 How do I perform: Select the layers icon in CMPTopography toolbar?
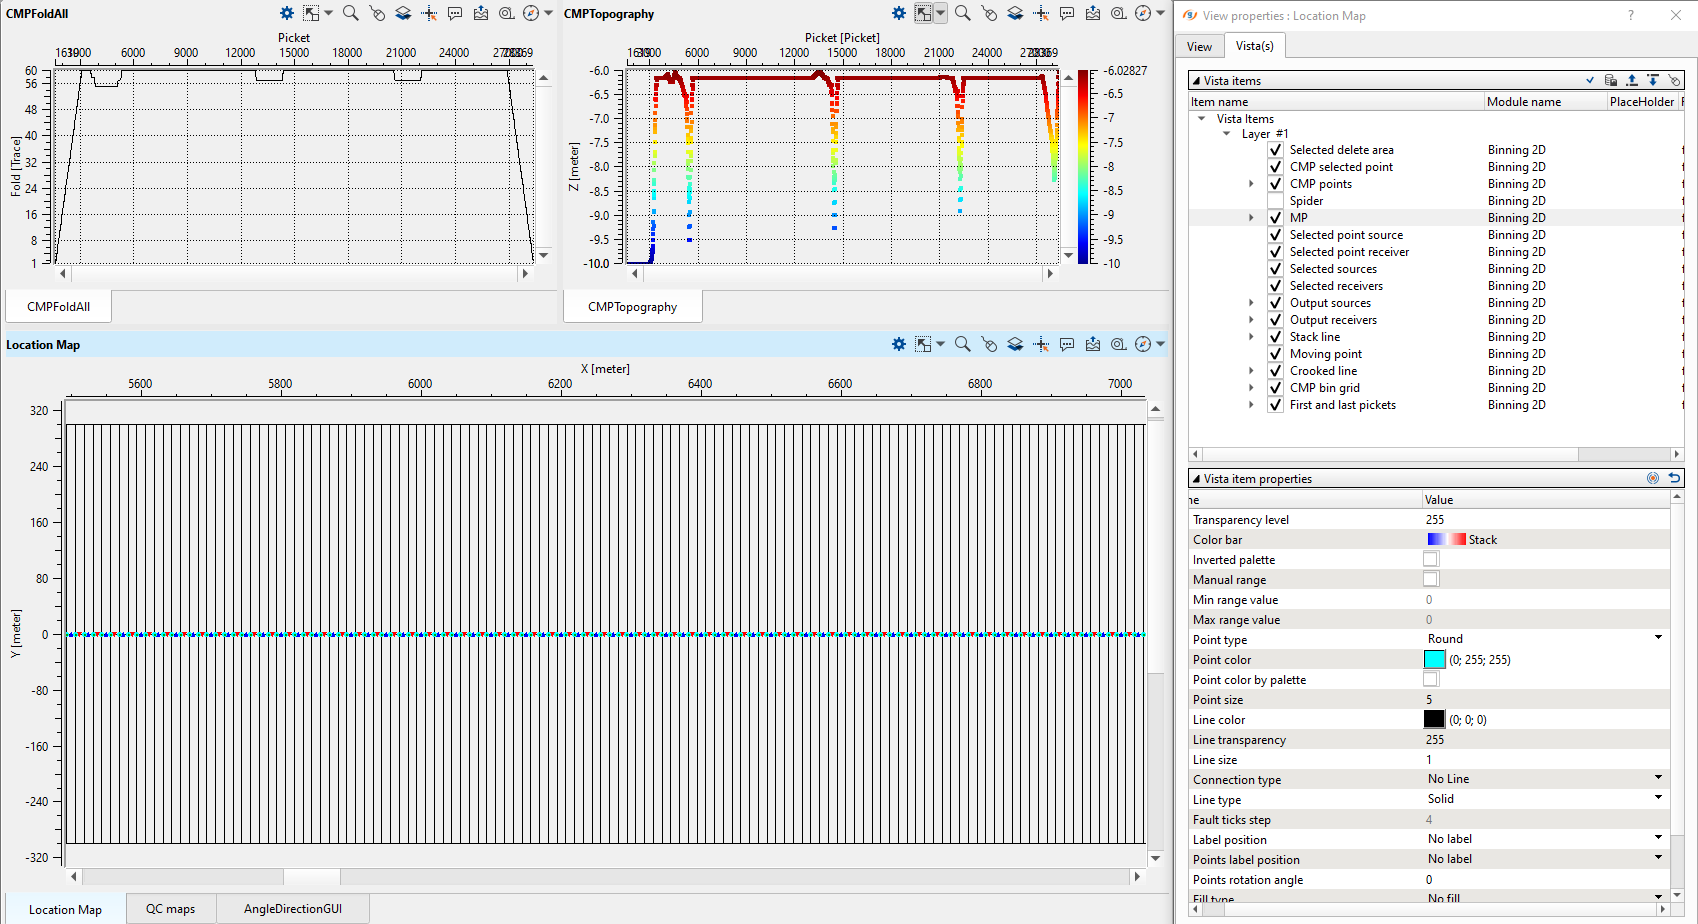tap(1015, 13)
